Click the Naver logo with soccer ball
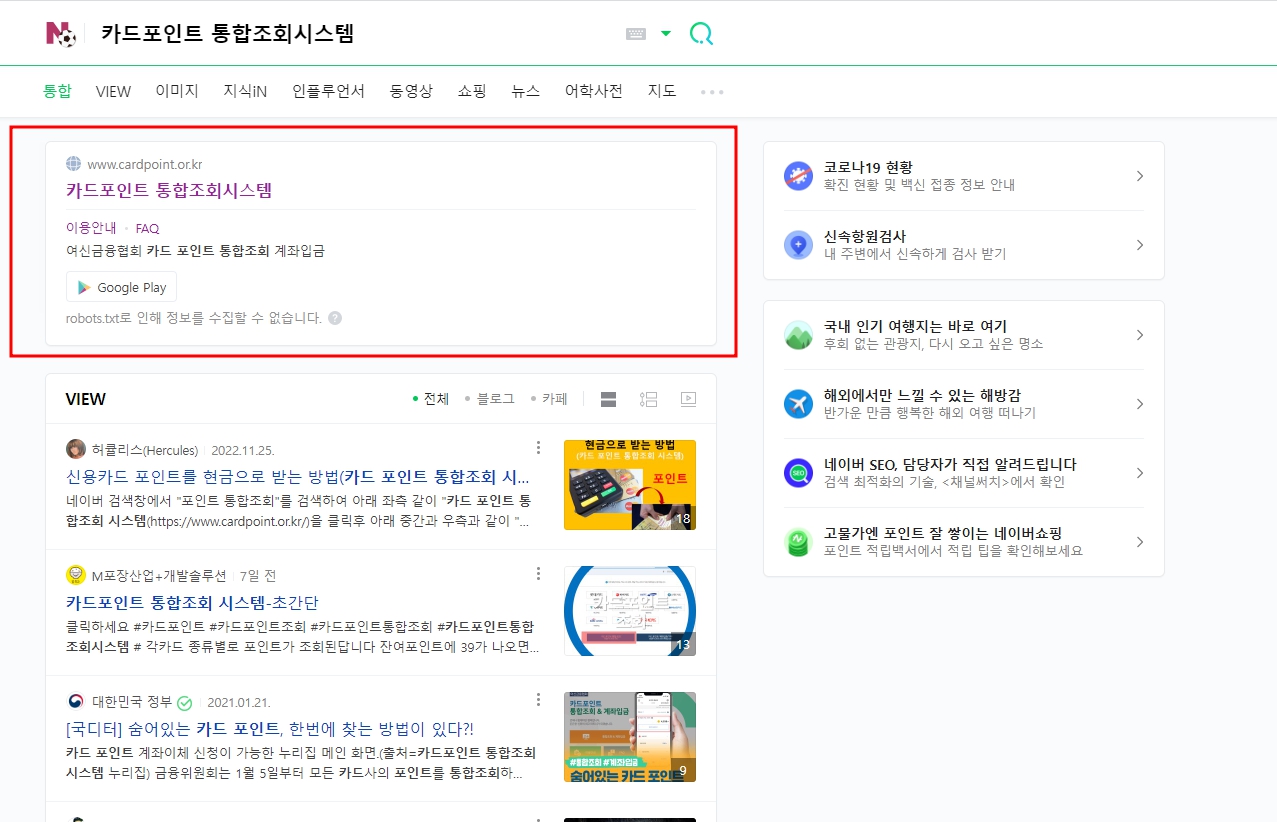1277x822 pixels. click(x=61, y=34)
